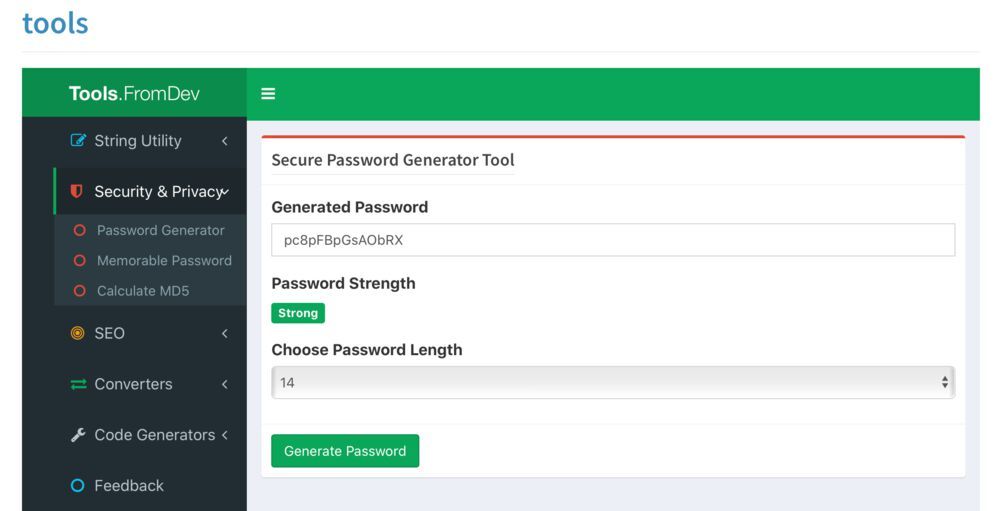The height and width of the screenshot is (511, 1000).
Task: Click the Generated Password text field
Action: coord(613,240)
